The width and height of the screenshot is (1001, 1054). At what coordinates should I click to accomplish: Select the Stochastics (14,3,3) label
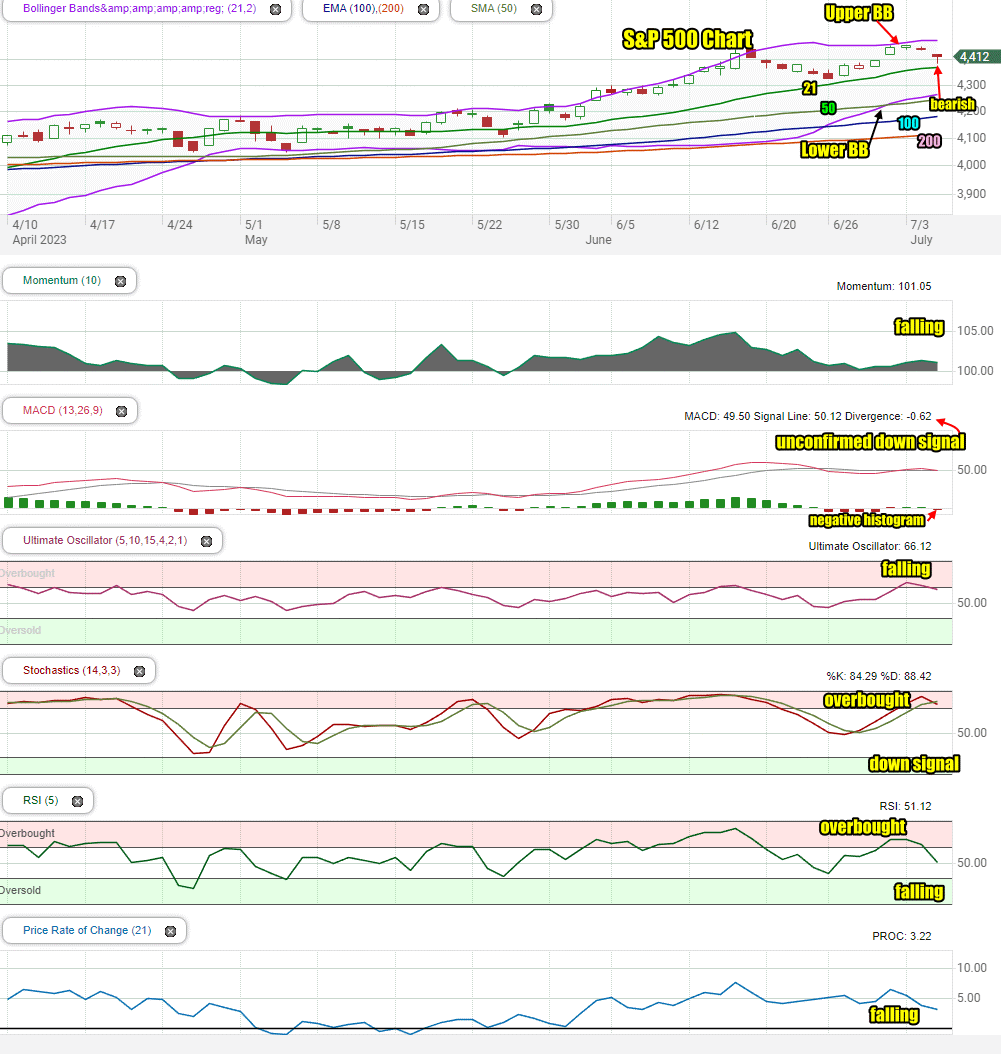72,670
